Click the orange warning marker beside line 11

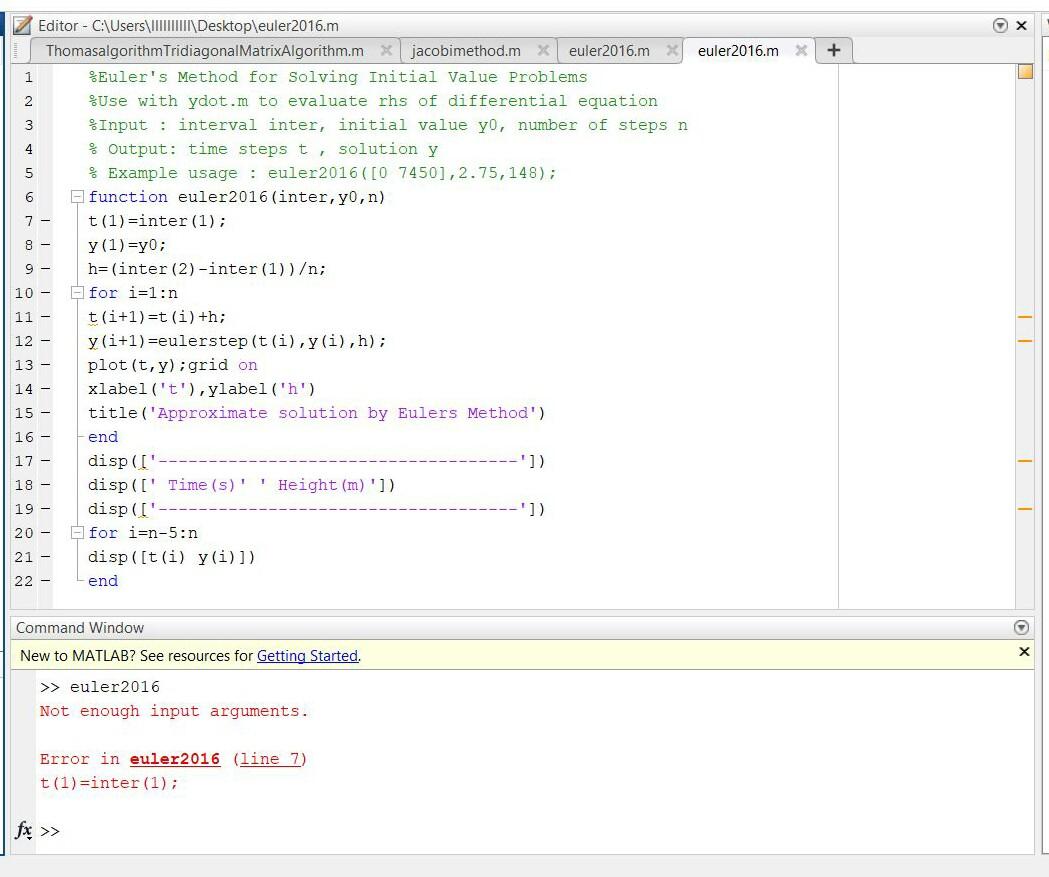[1022, 317]
